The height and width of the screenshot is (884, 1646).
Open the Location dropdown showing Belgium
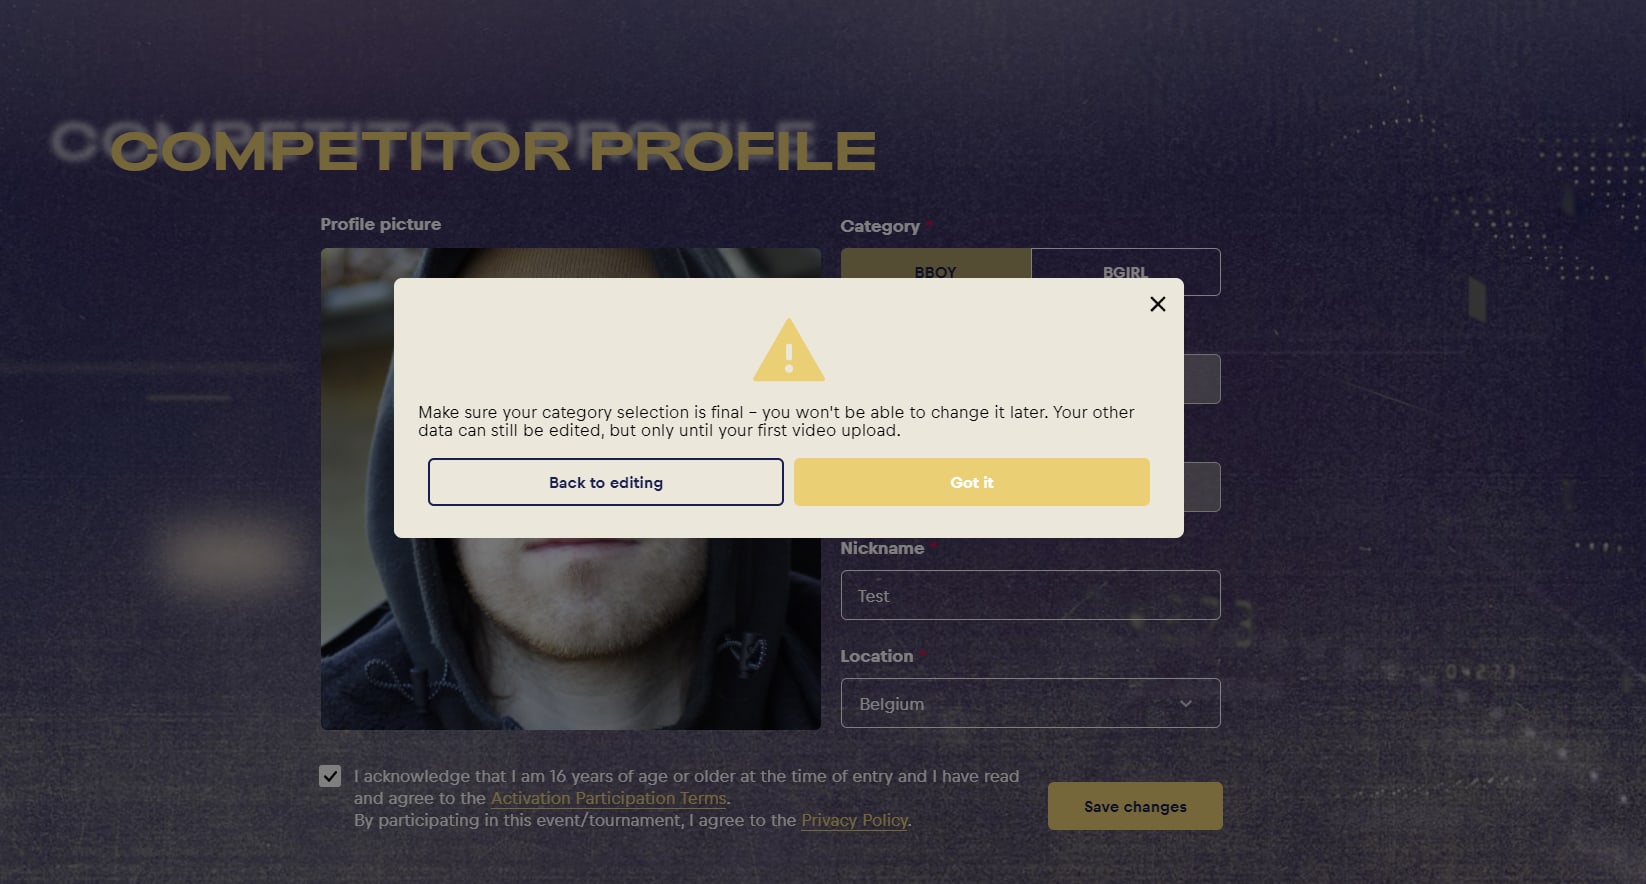[1031, 703]
